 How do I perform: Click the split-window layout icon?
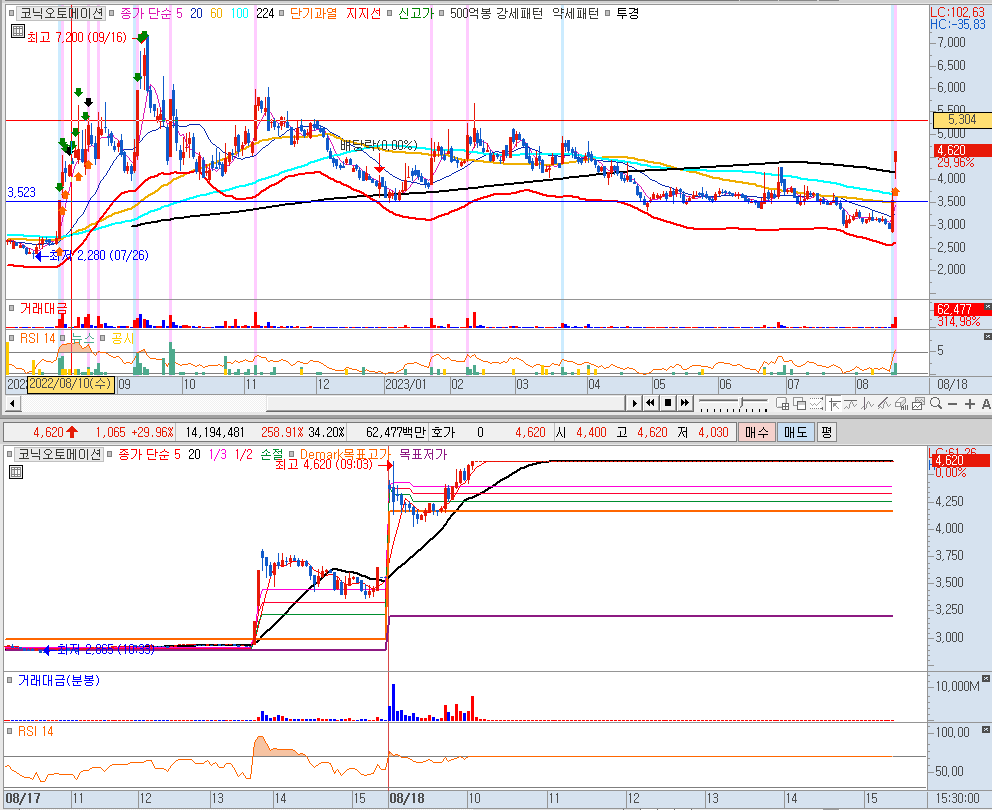(x=783, y=403)
